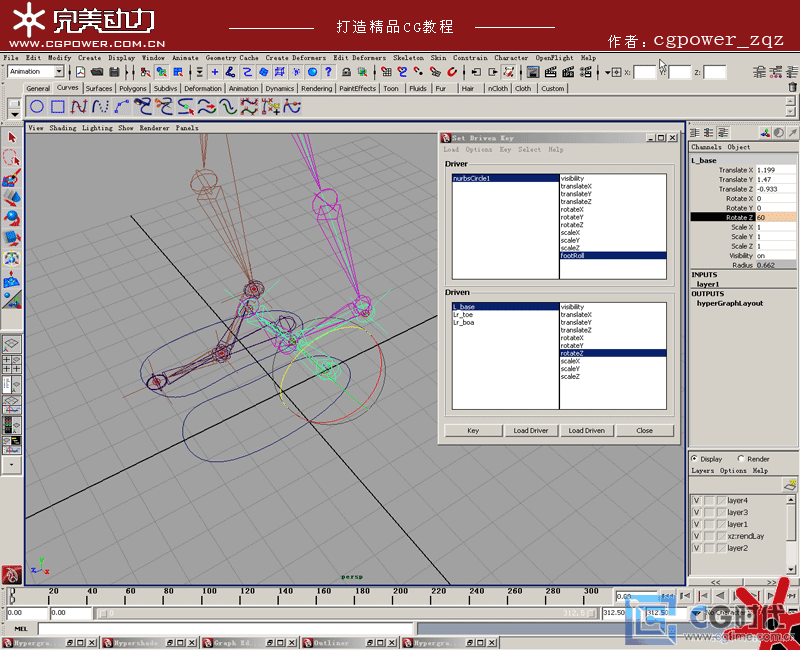Open the shelf menu arrow button
Viewport: 800px width, 650px height.
[14, 115]
